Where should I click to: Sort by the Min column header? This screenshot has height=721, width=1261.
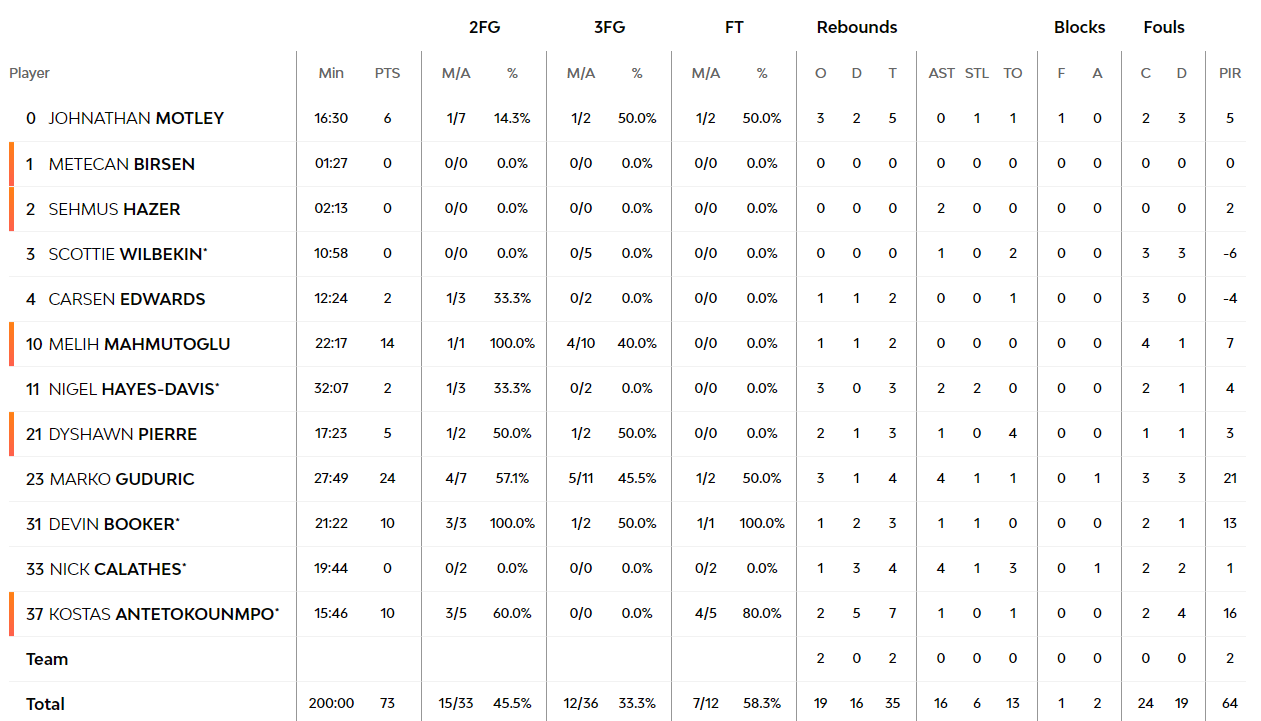click(331, 73)
